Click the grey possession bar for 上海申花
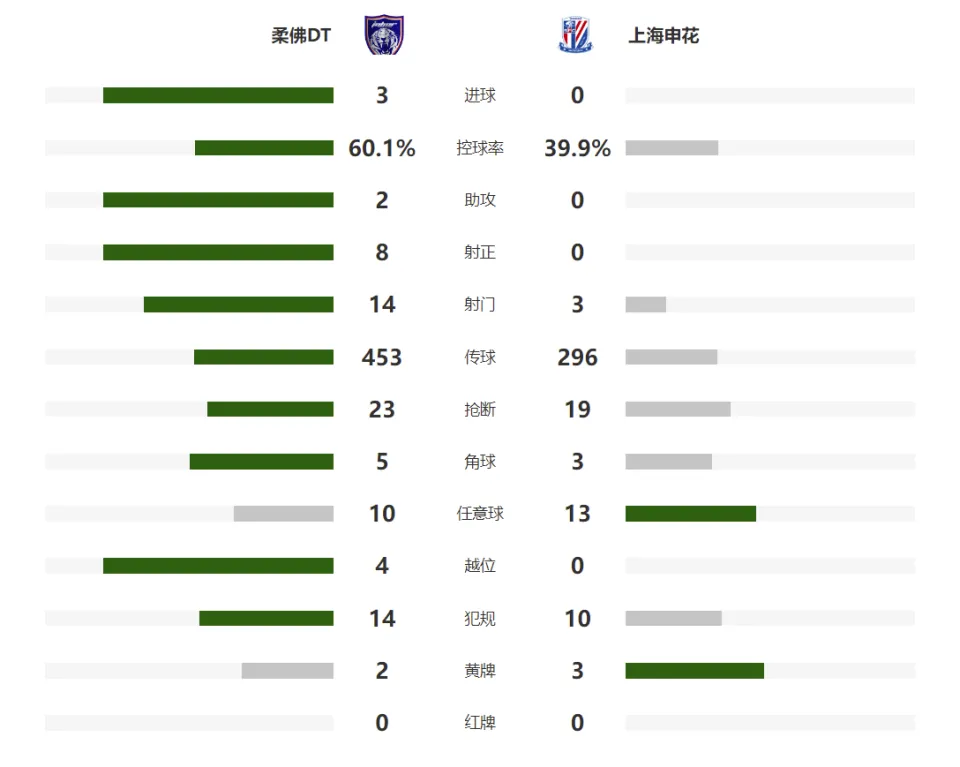The image size is (960, 767). coord(672,148)
